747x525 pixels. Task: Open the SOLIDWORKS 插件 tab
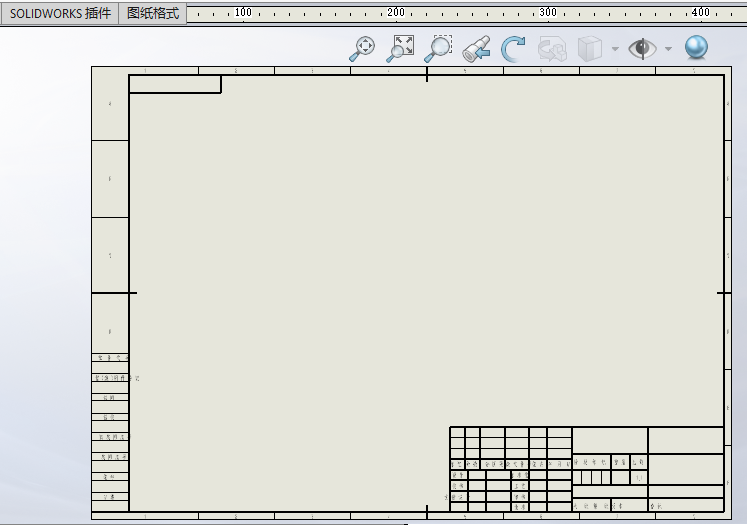point(60,13)
